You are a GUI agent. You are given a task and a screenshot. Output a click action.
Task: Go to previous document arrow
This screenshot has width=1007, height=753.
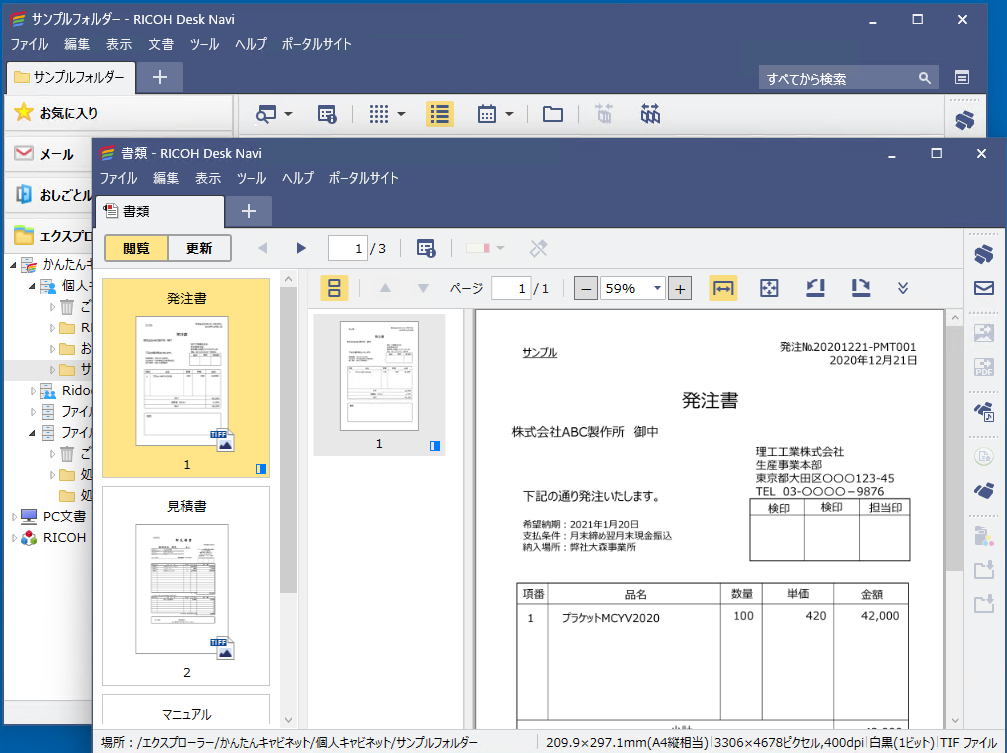(263, 248)
